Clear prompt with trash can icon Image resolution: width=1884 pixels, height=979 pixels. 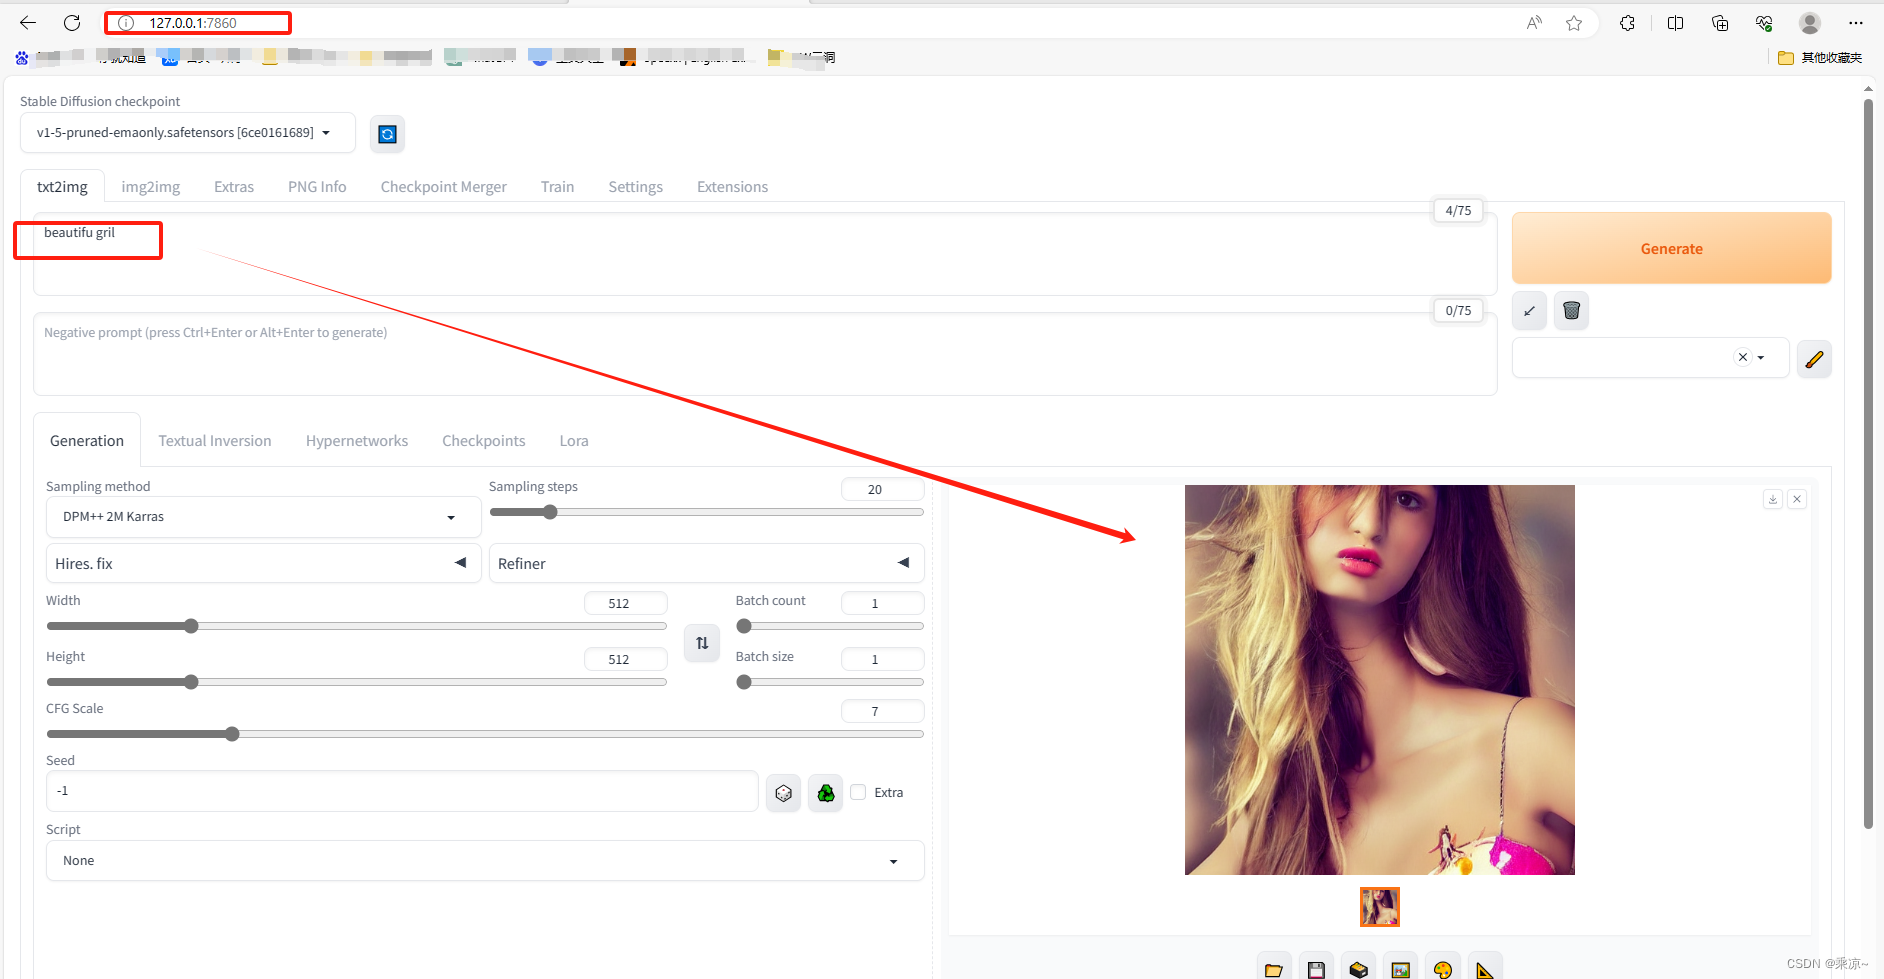click(x=1571, y=310)
